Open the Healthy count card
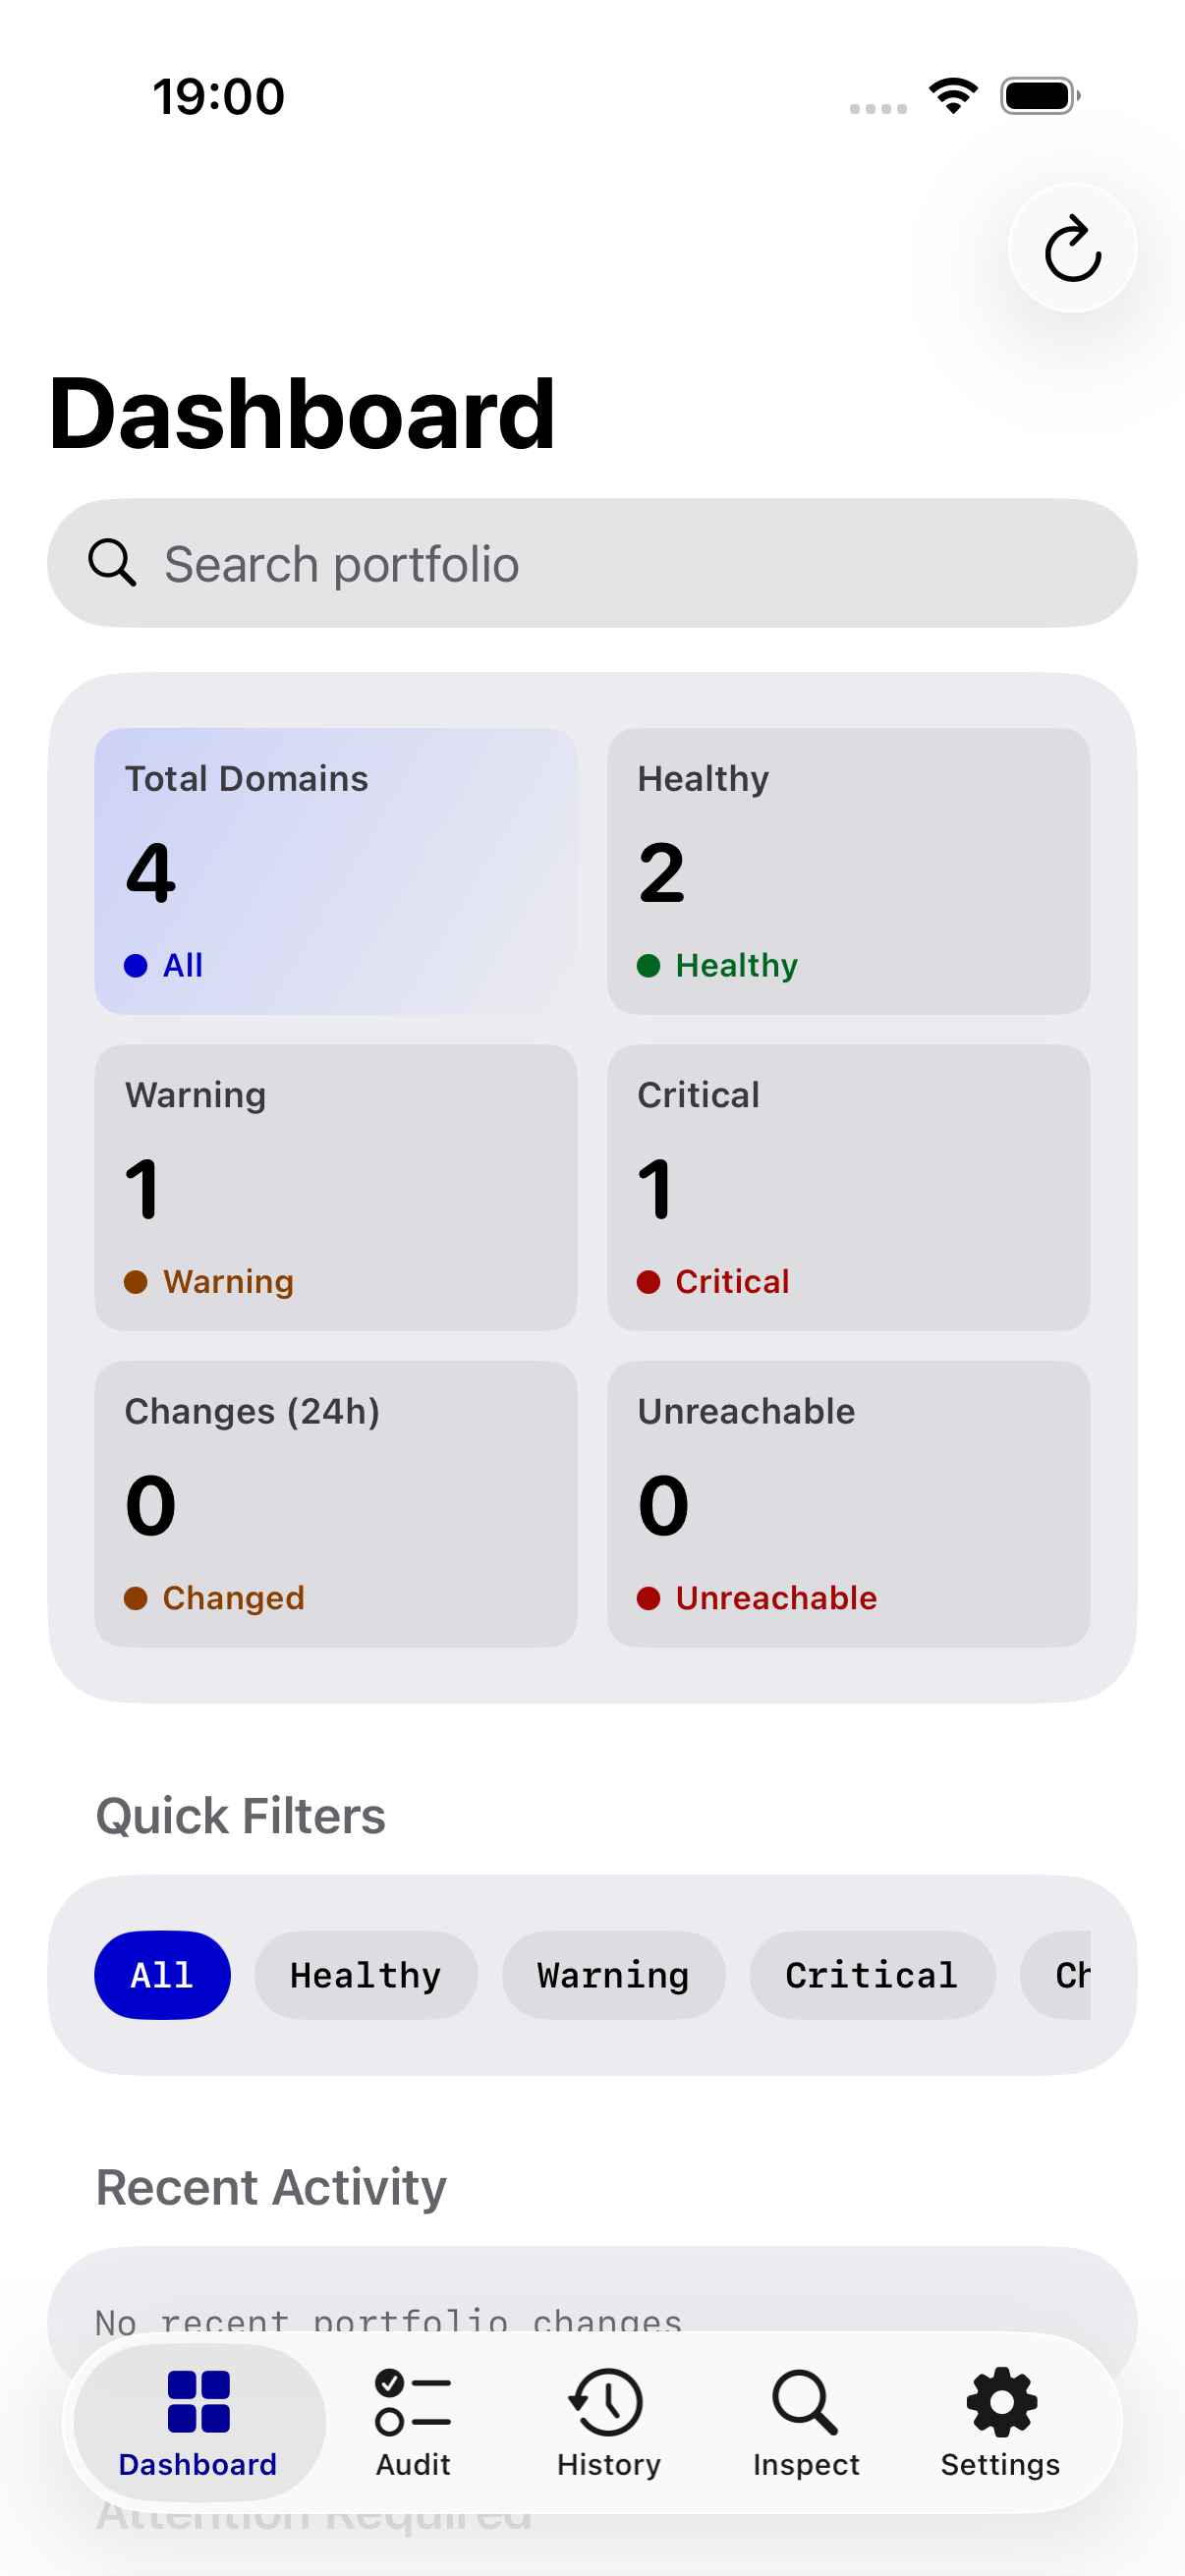Screen dimensions: 1185x2576 coord(848,871)
